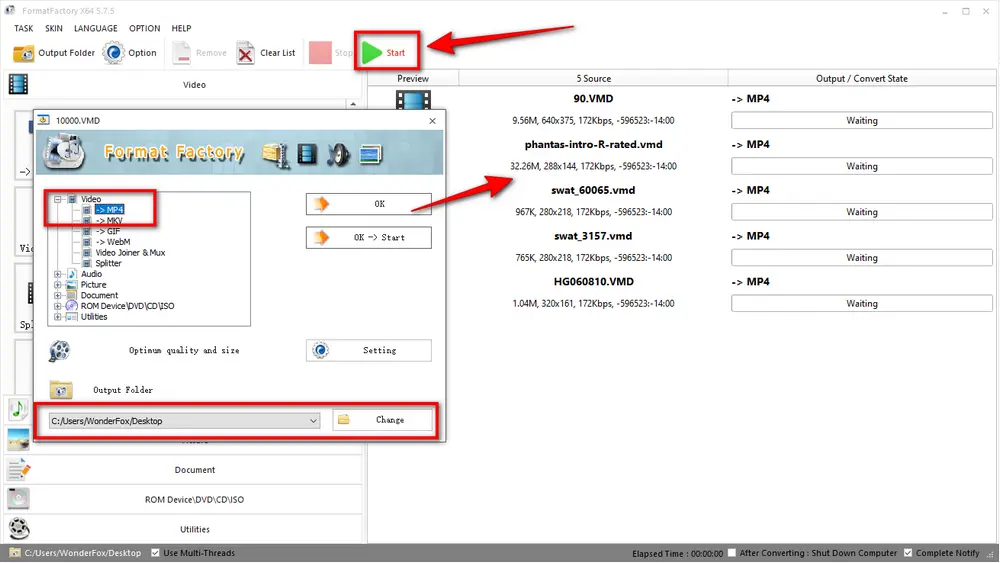Expand the Picture tree node
1000x563 pixels.
(57, 285)
